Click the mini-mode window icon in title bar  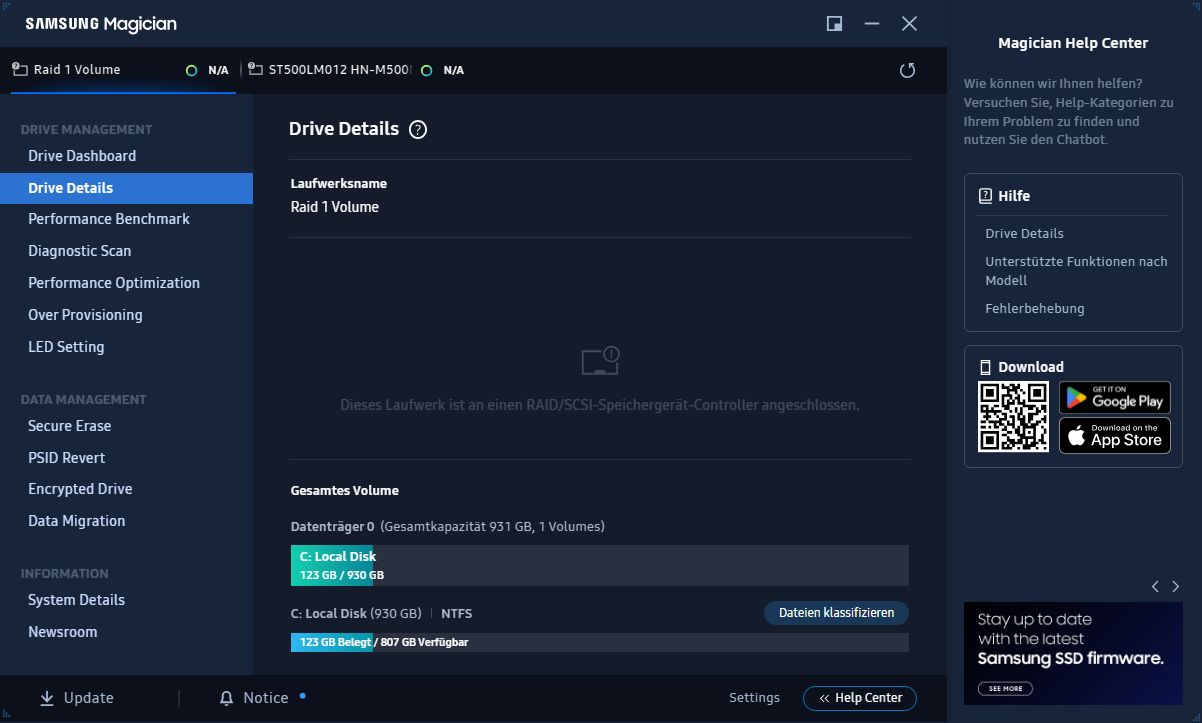834,23
